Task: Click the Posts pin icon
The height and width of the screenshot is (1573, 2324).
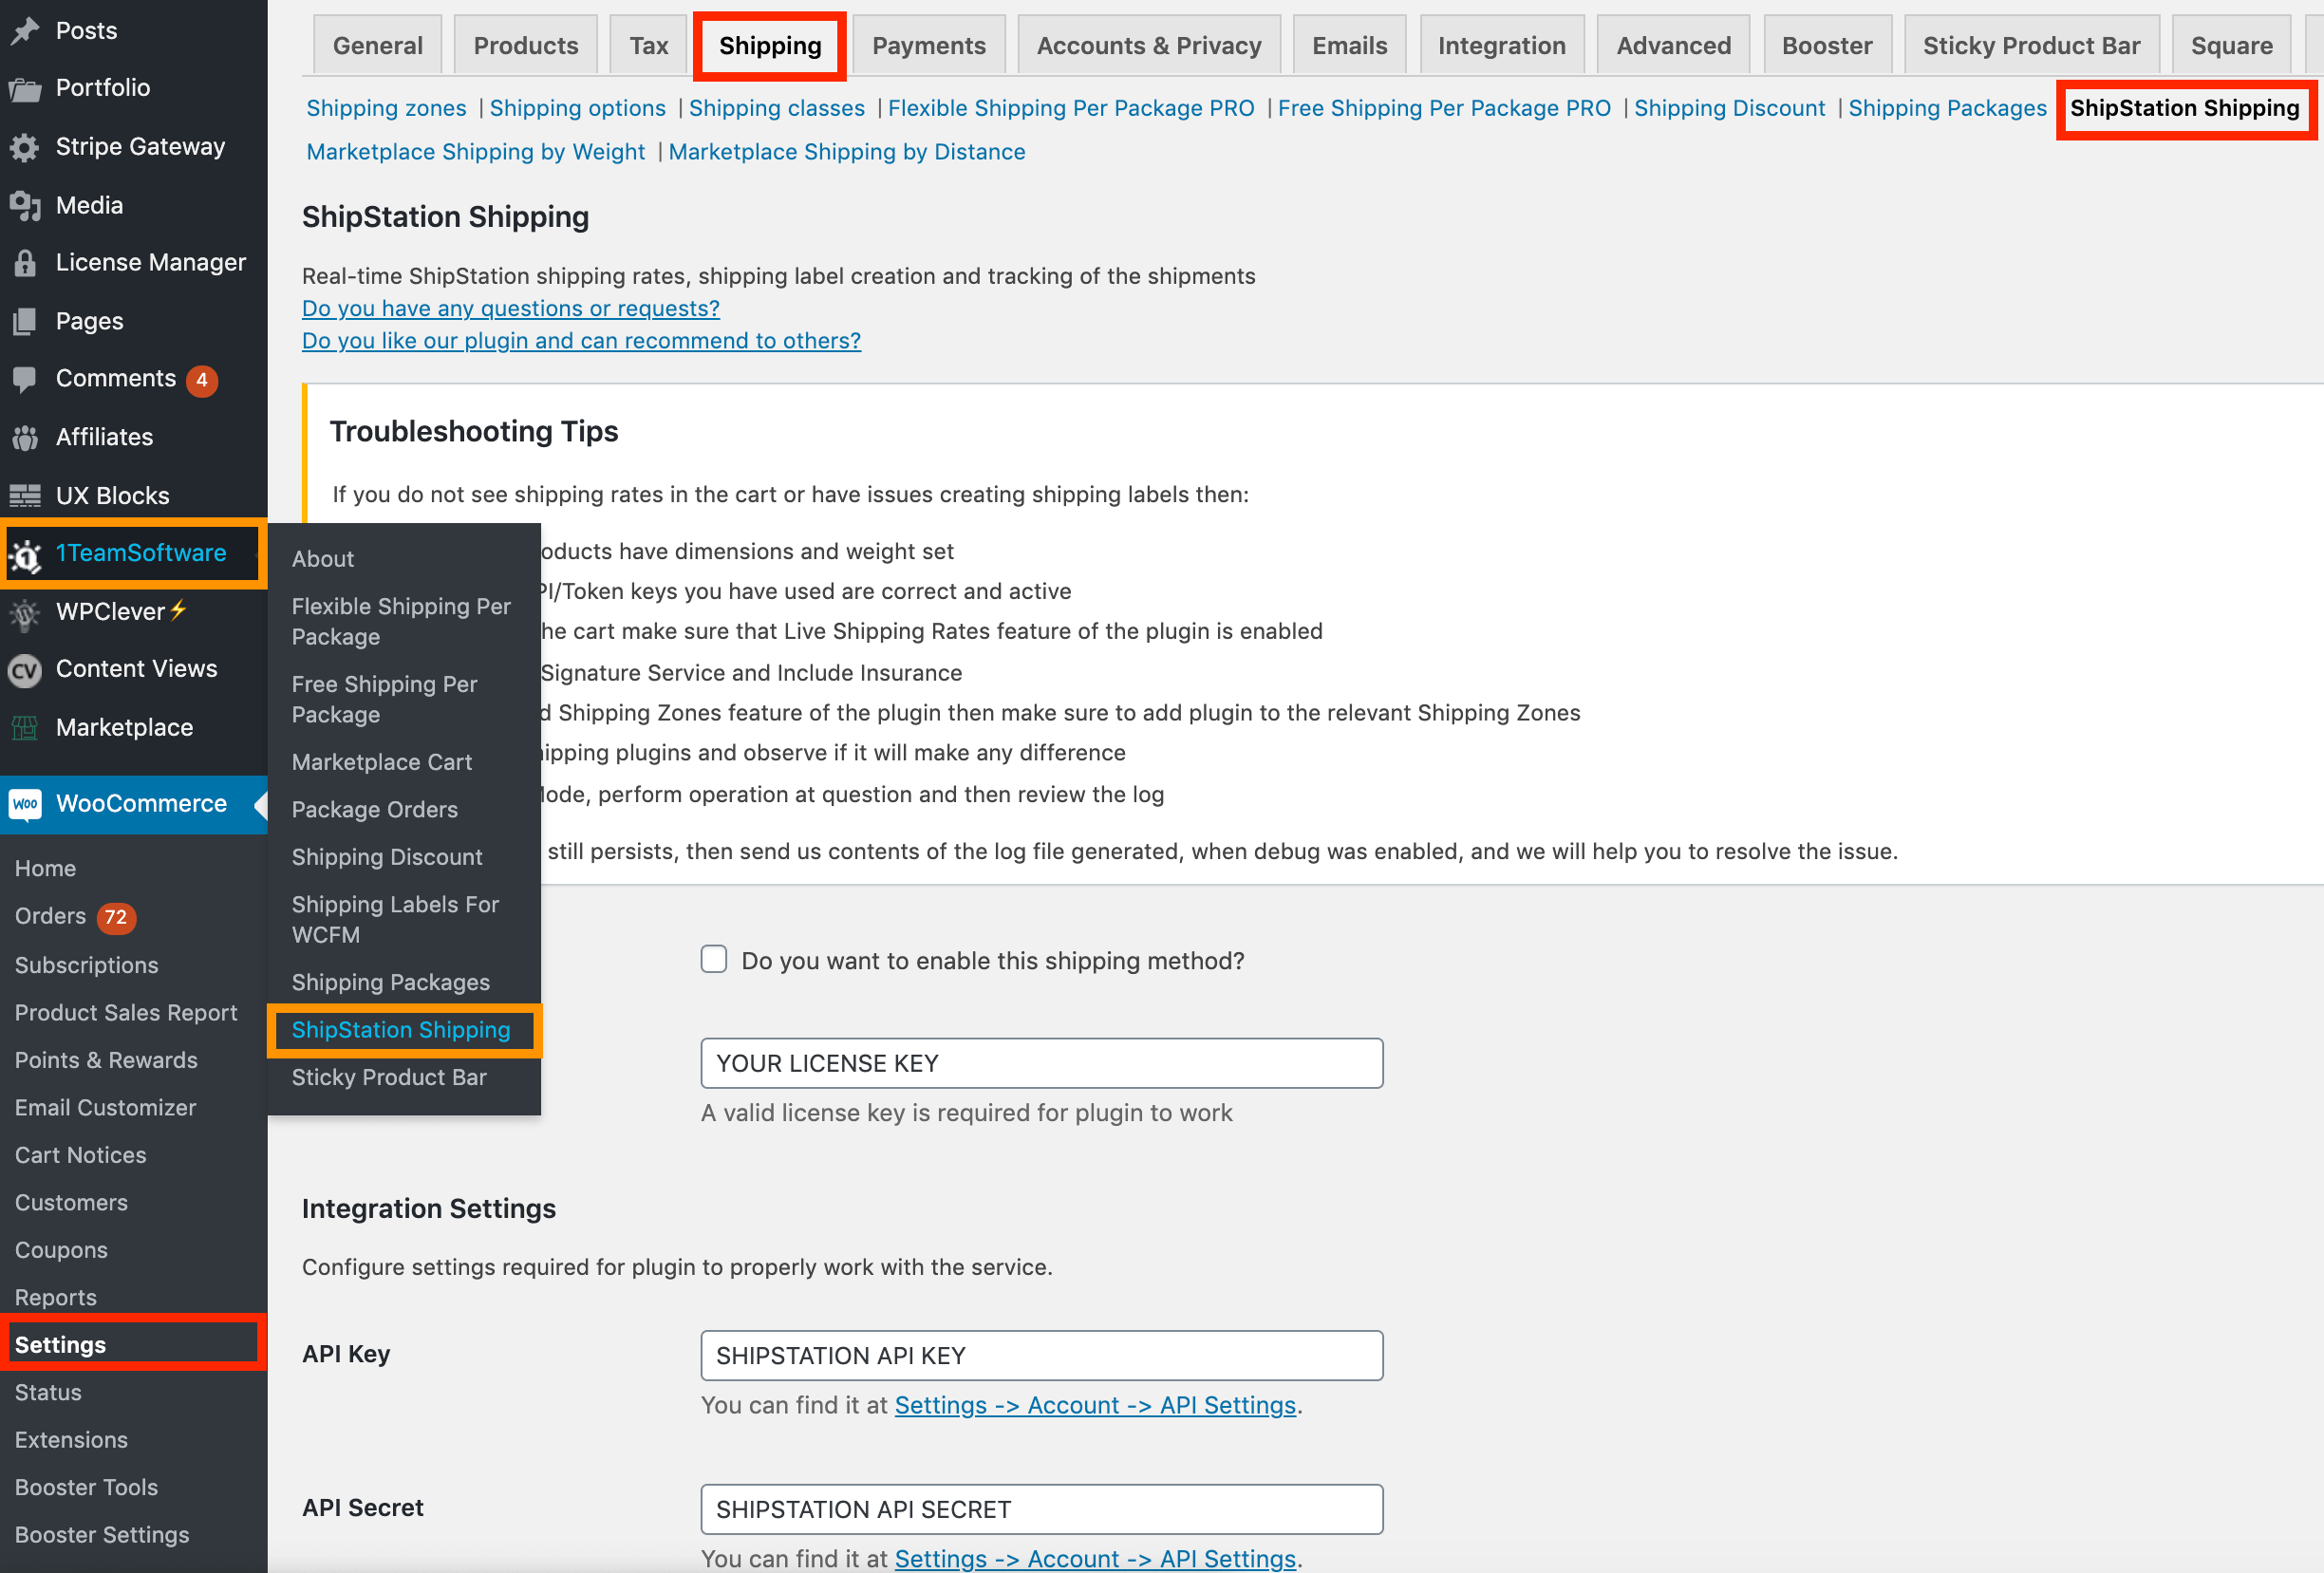Action: pyautogui.click(x=25, y=31)
